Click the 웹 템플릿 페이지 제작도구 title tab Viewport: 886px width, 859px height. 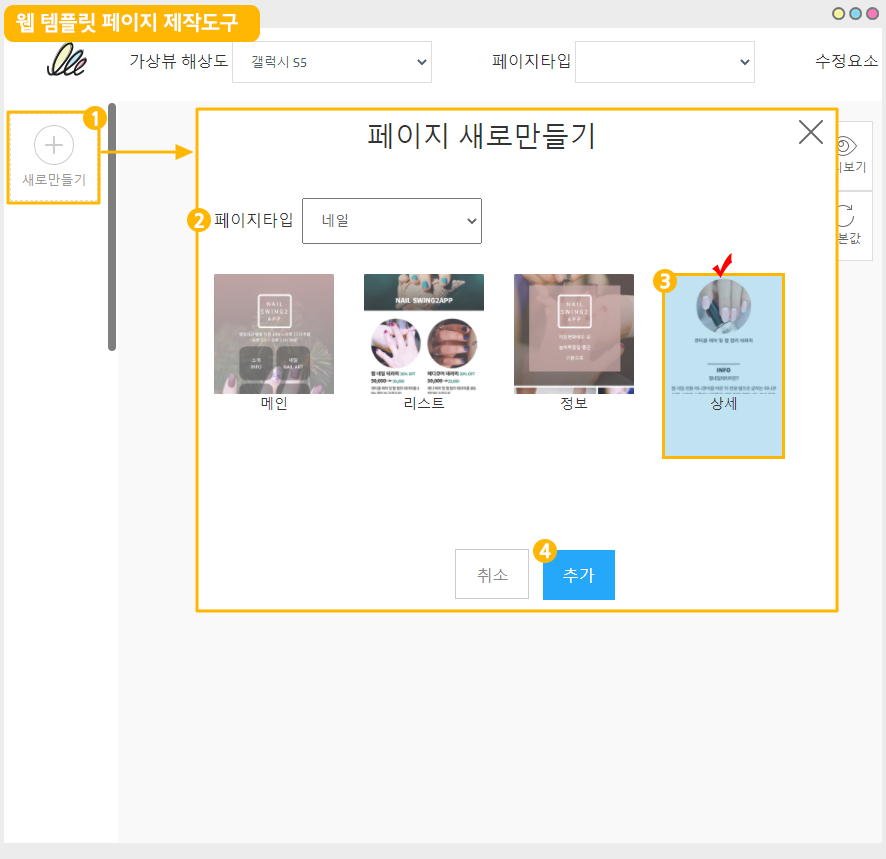click(131, 22)
